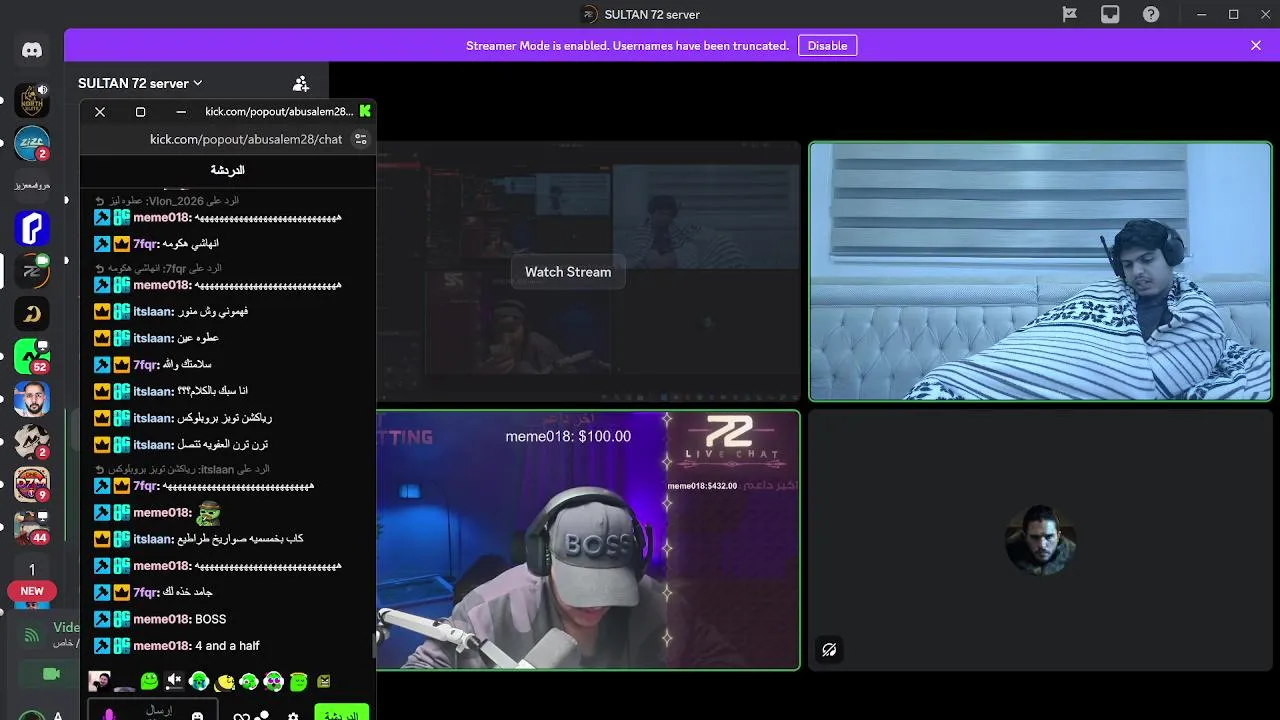Click the meme018: $100.00 donation overlay
The height and width of the screenshot is (720, 1280).
568,436
